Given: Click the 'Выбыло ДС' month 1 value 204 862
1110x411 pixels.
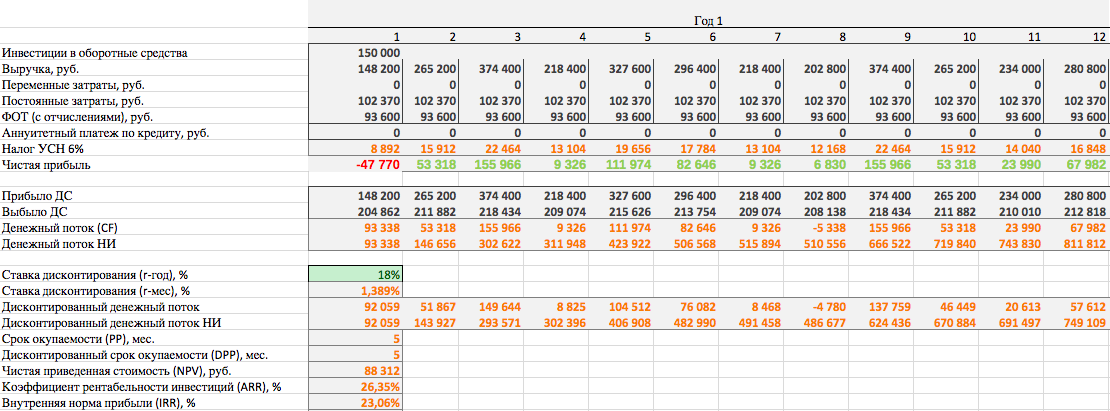Looking at the screenshot, I should [379, 212].
